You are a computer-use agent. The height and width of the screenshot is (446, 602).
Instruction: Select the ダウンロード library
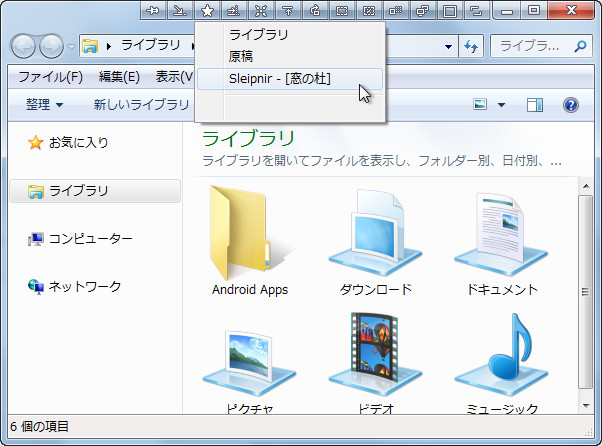tap(375, 241)
